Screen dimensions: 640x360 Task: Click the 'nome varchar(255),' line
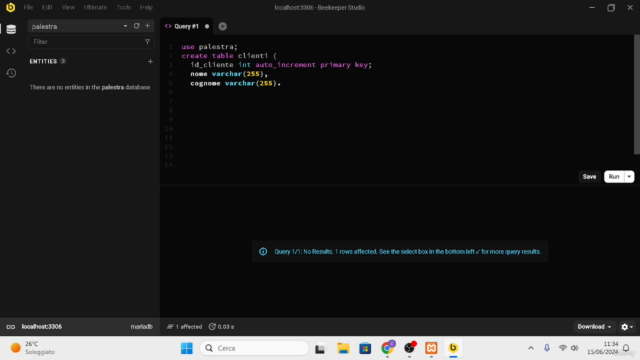229,74
